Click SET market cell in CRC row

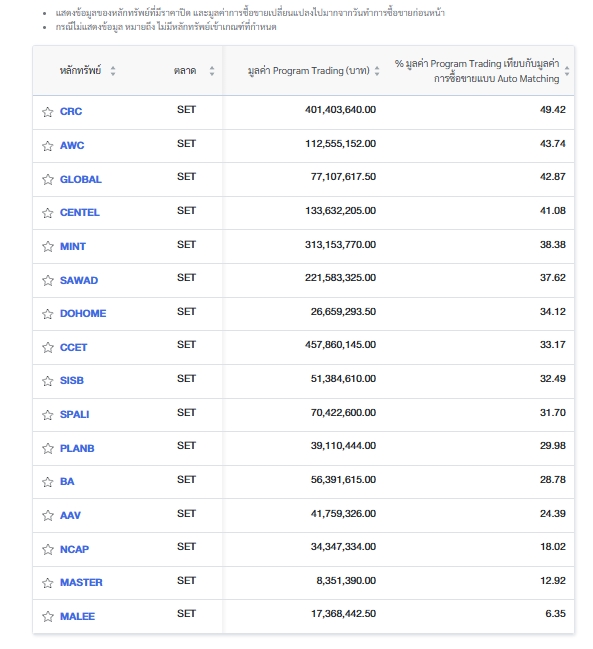186,110
